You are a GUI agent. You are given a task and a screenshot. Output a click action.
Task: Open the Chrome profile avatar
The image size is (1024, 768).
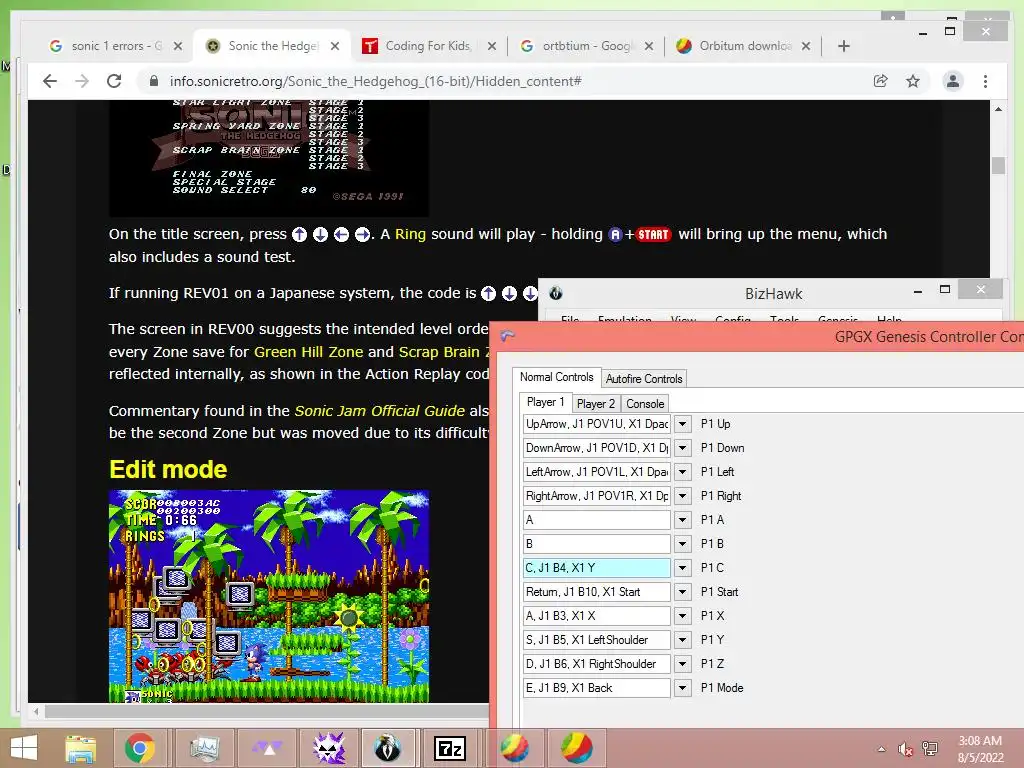tap(953, 81)
